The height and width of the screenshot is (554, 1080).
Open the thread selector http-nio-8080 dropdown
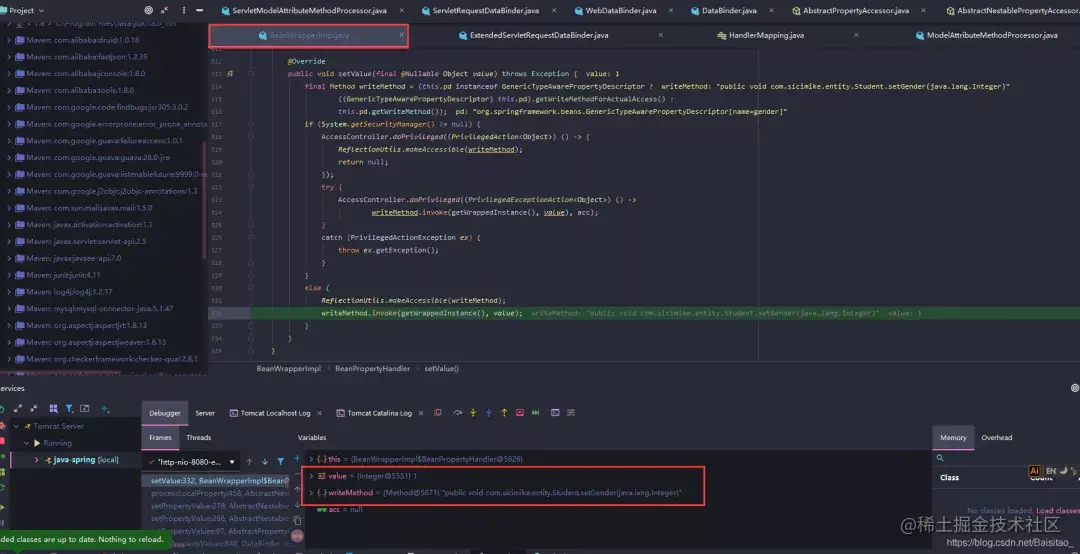tap(191, 462)
